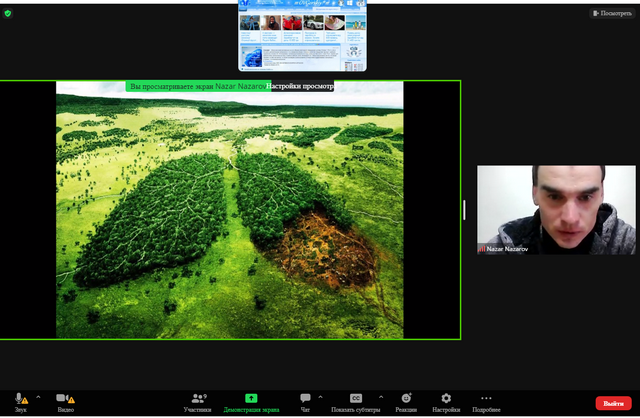
Task: Click the encryption shield icon
Action: 8,13
